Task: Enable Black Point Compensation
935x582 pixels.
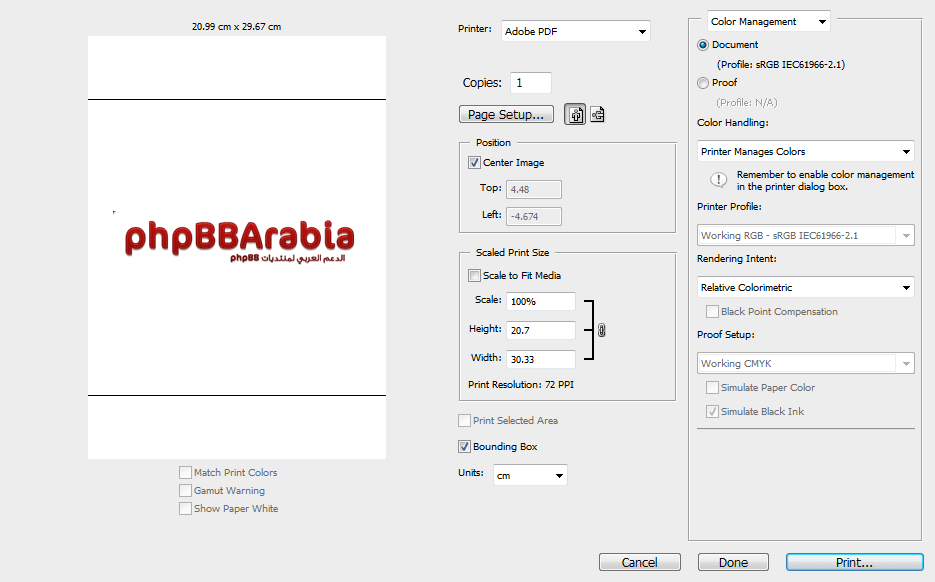Action: click(x=712, y=311)
